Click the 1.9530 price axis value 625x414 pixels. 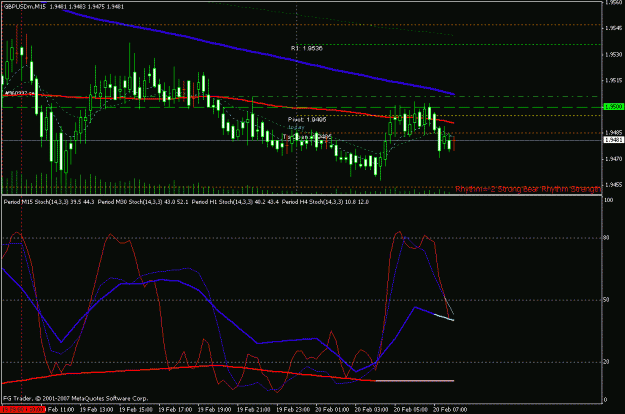coord(613,55)
